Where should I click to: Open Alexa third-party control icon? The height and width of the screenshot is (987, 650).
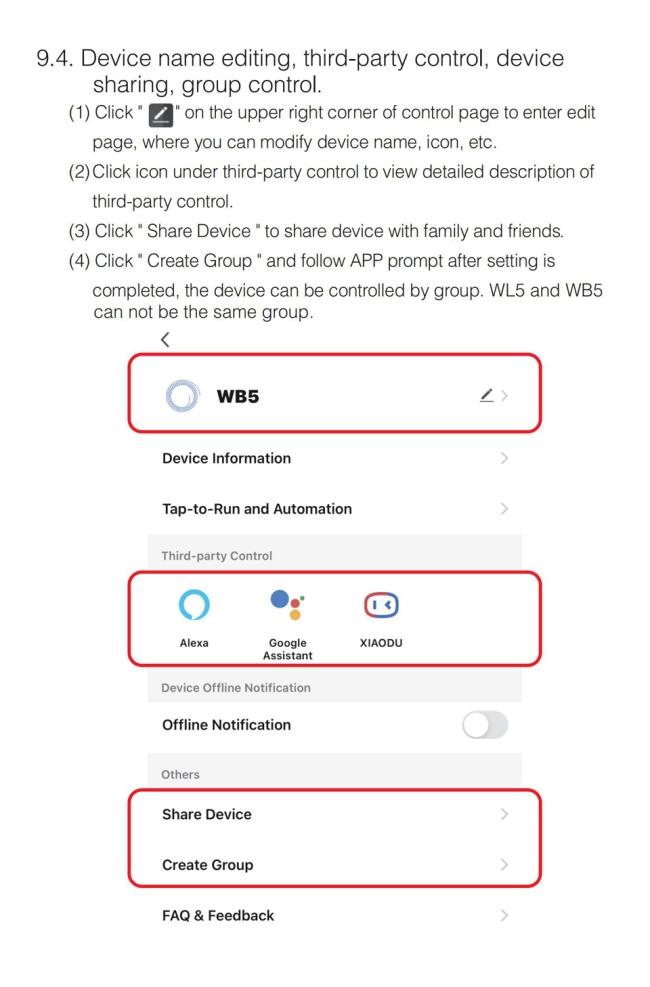[194, 604]
